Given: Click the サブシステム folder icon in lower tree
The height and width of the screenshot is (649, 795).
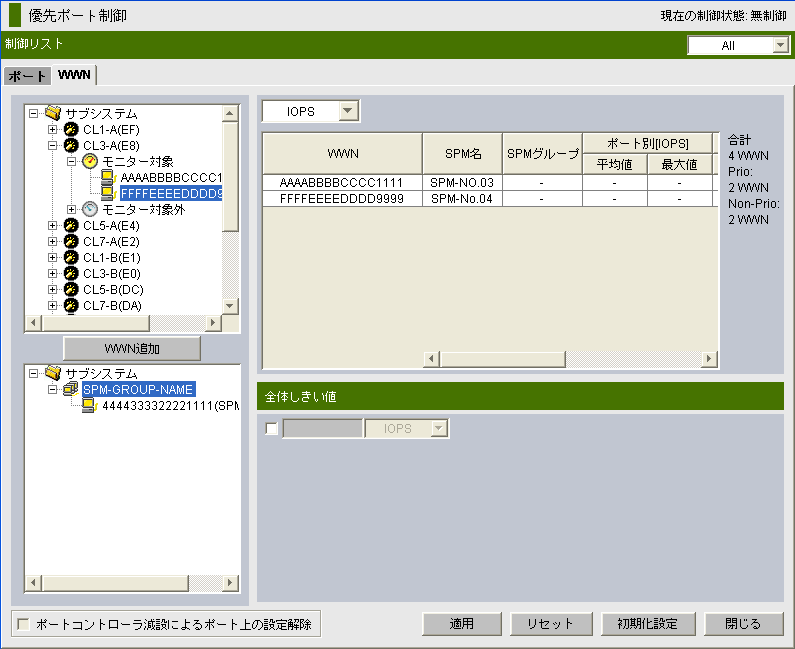Looking at the screenshot, I should (x=53, y=373).
